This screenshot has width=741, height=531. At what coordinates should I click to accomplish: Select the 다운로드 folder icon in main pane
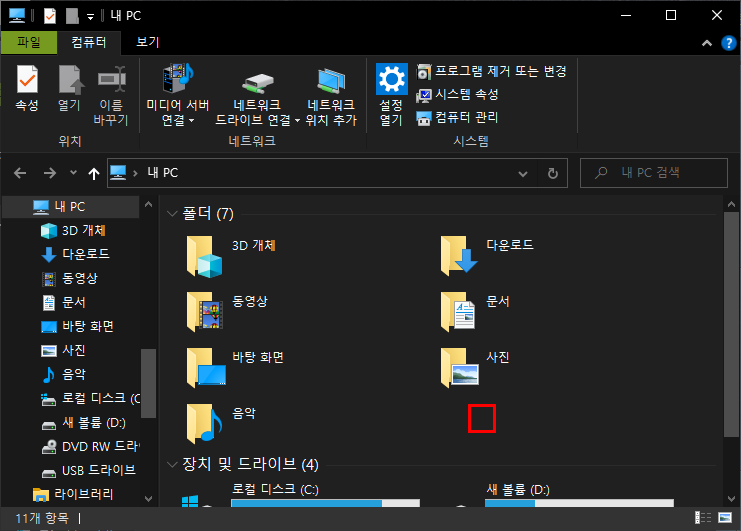click(x=458, y=256)
